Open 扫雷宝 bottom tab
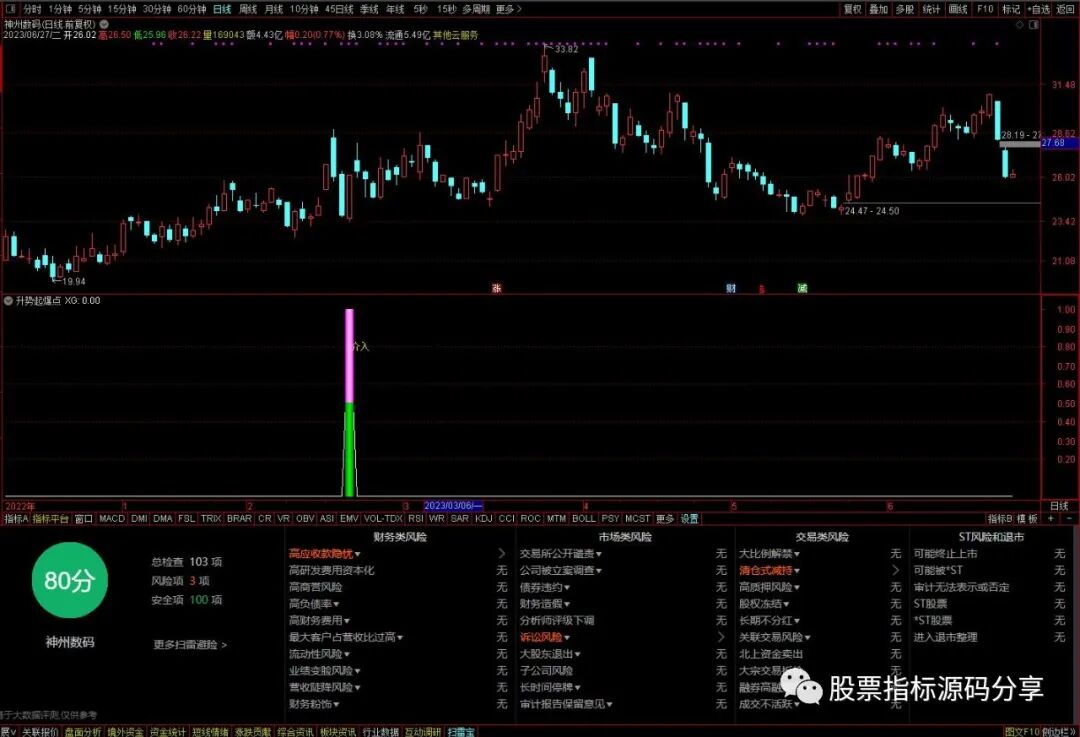 (461, 731)
